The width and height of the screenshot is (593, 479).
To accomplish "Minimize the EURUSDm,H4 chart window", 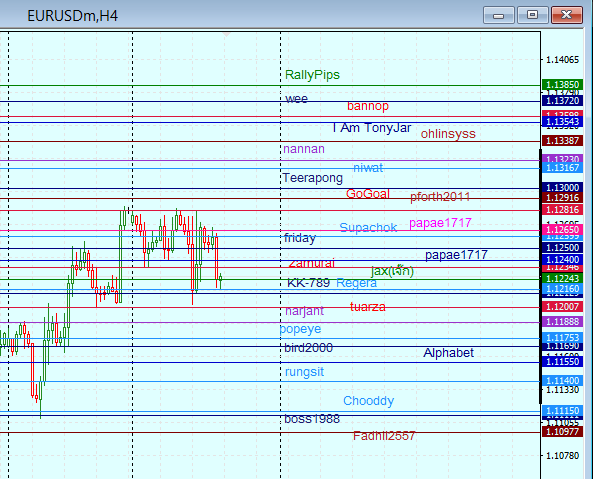I will pos(498,16).
